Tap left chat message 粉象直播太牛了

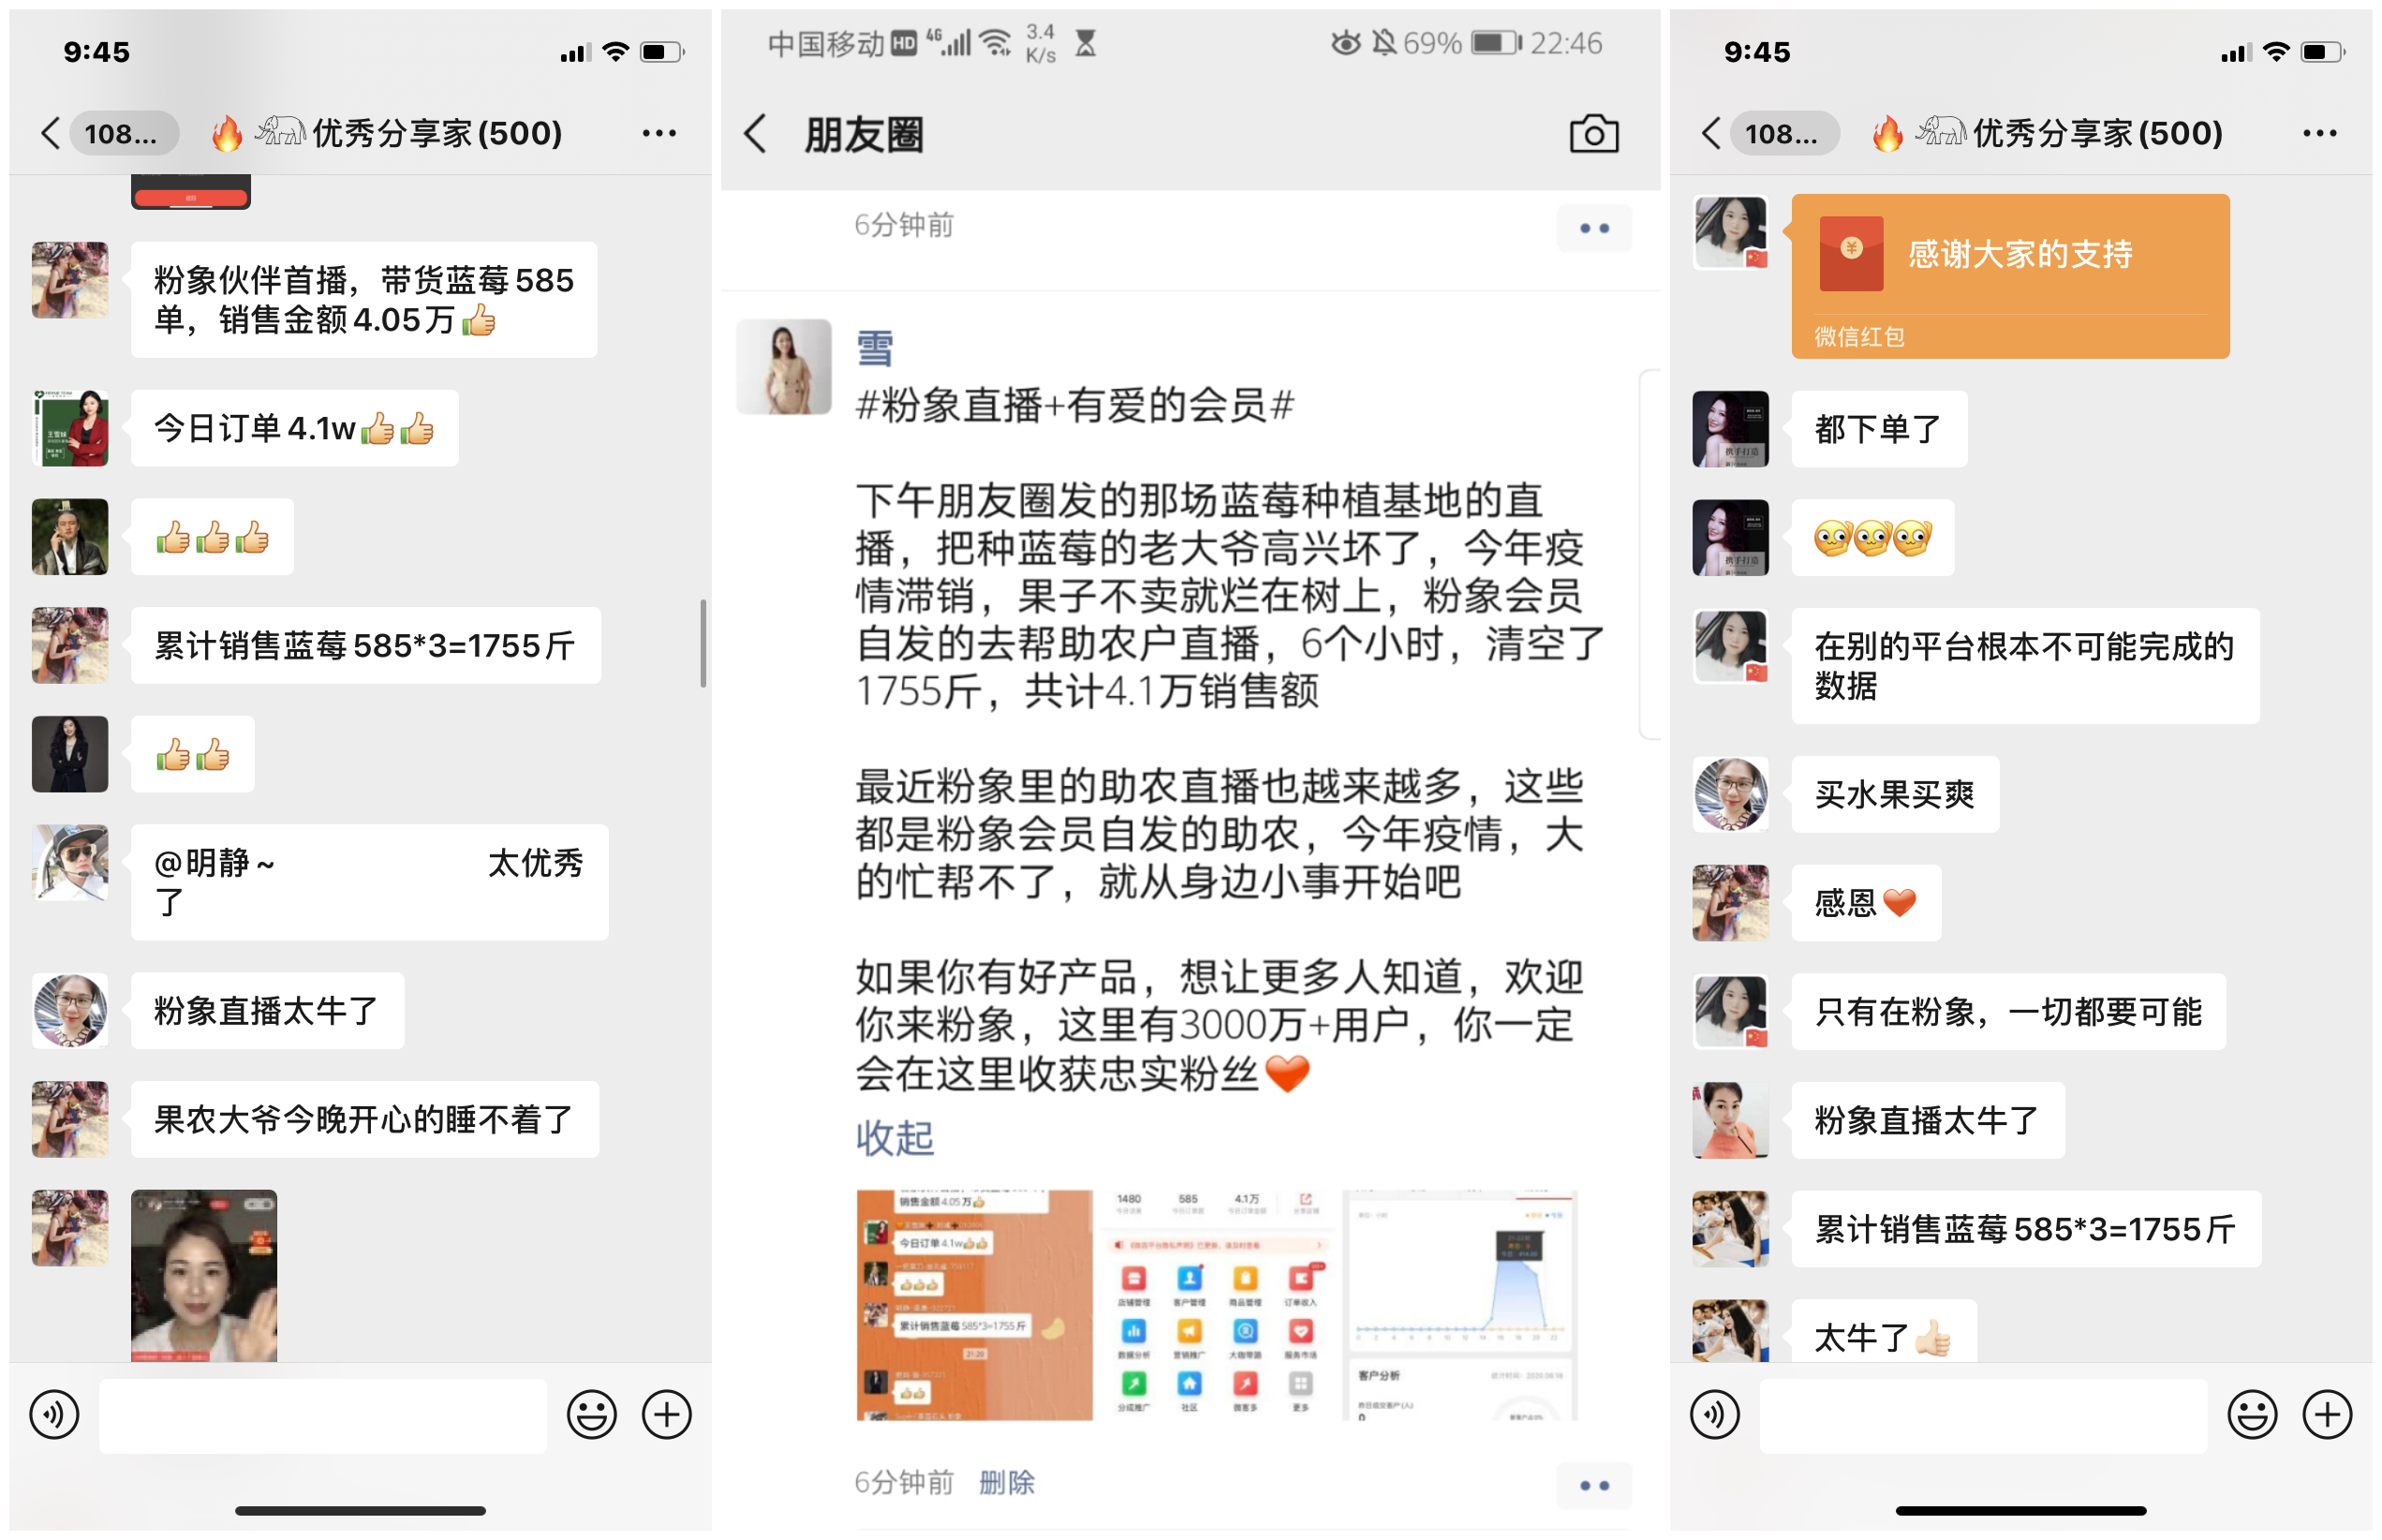point(267,1011)
